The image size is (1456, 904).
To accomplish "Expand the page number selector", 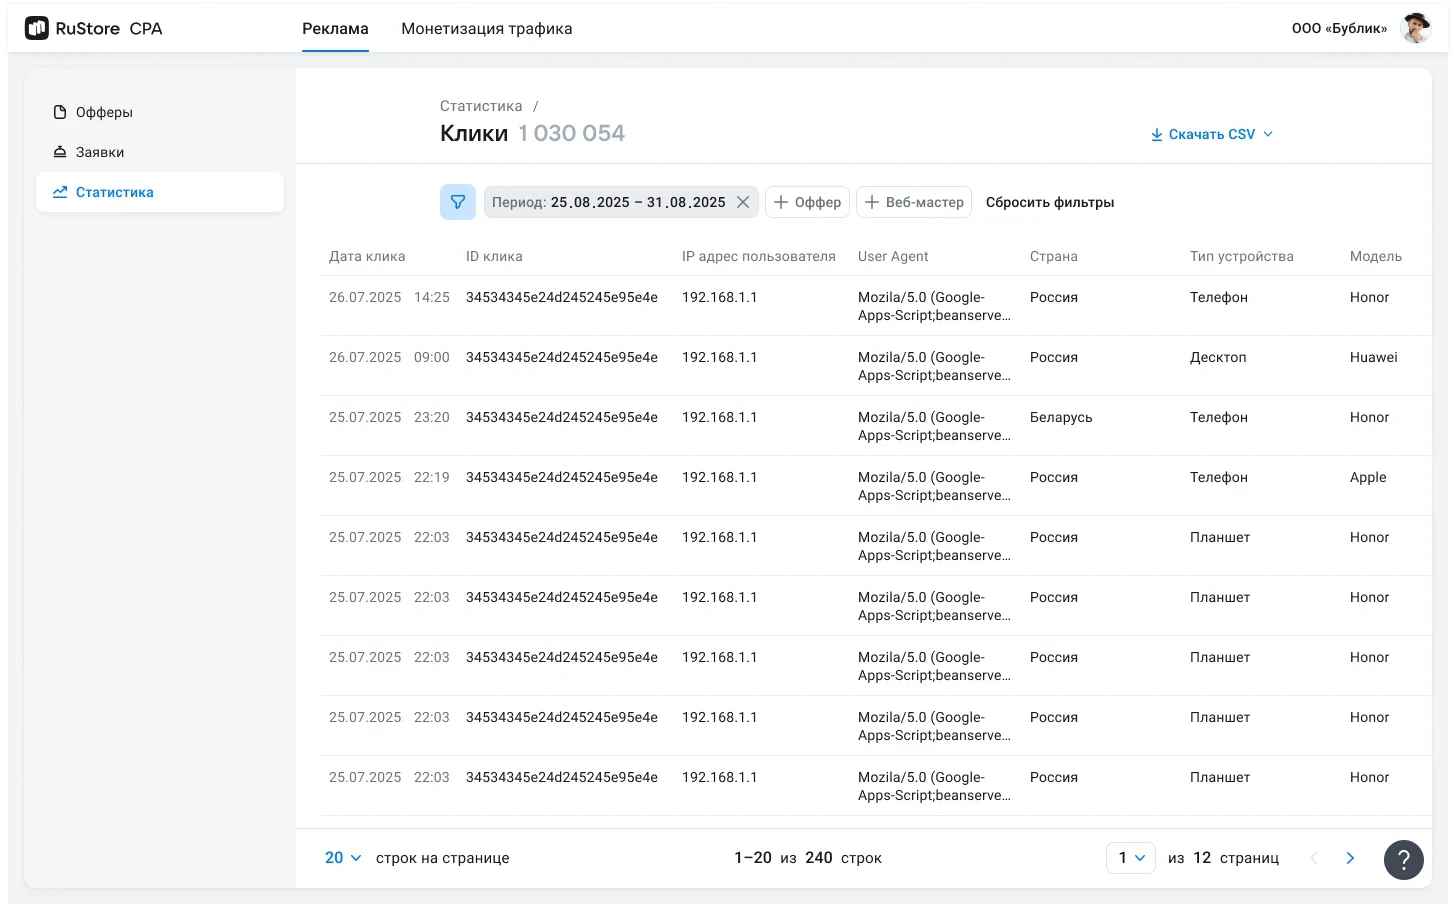I will click(1130, 858).
